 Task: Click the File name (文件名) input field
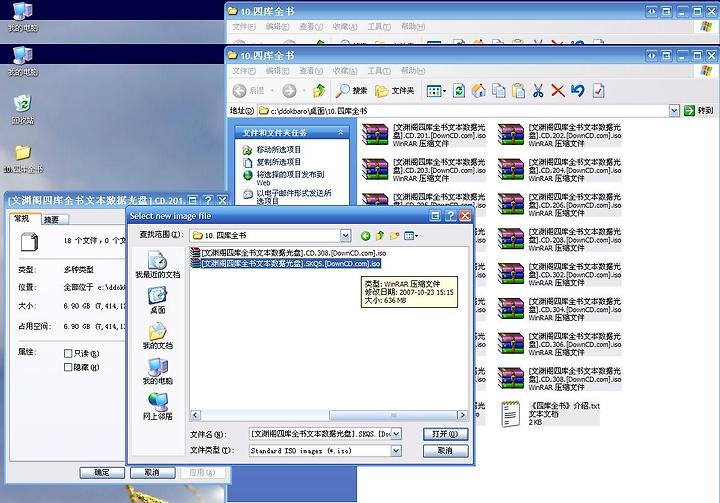(x=320, y=434)
